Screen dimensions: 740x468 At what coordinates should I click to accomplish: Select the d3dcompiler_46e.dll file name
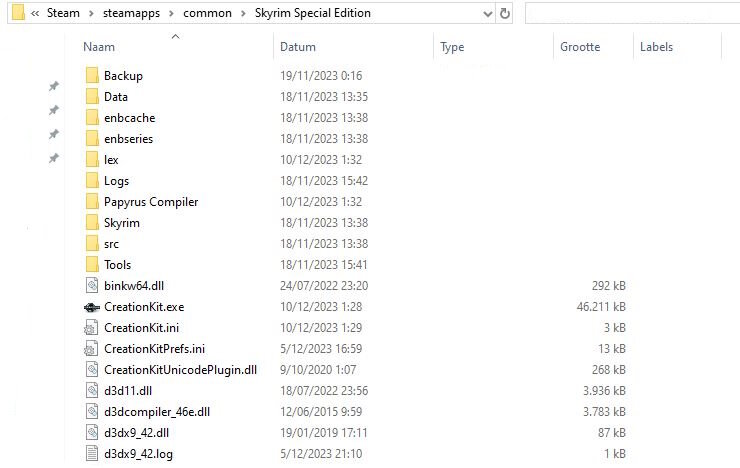[157, 412]
